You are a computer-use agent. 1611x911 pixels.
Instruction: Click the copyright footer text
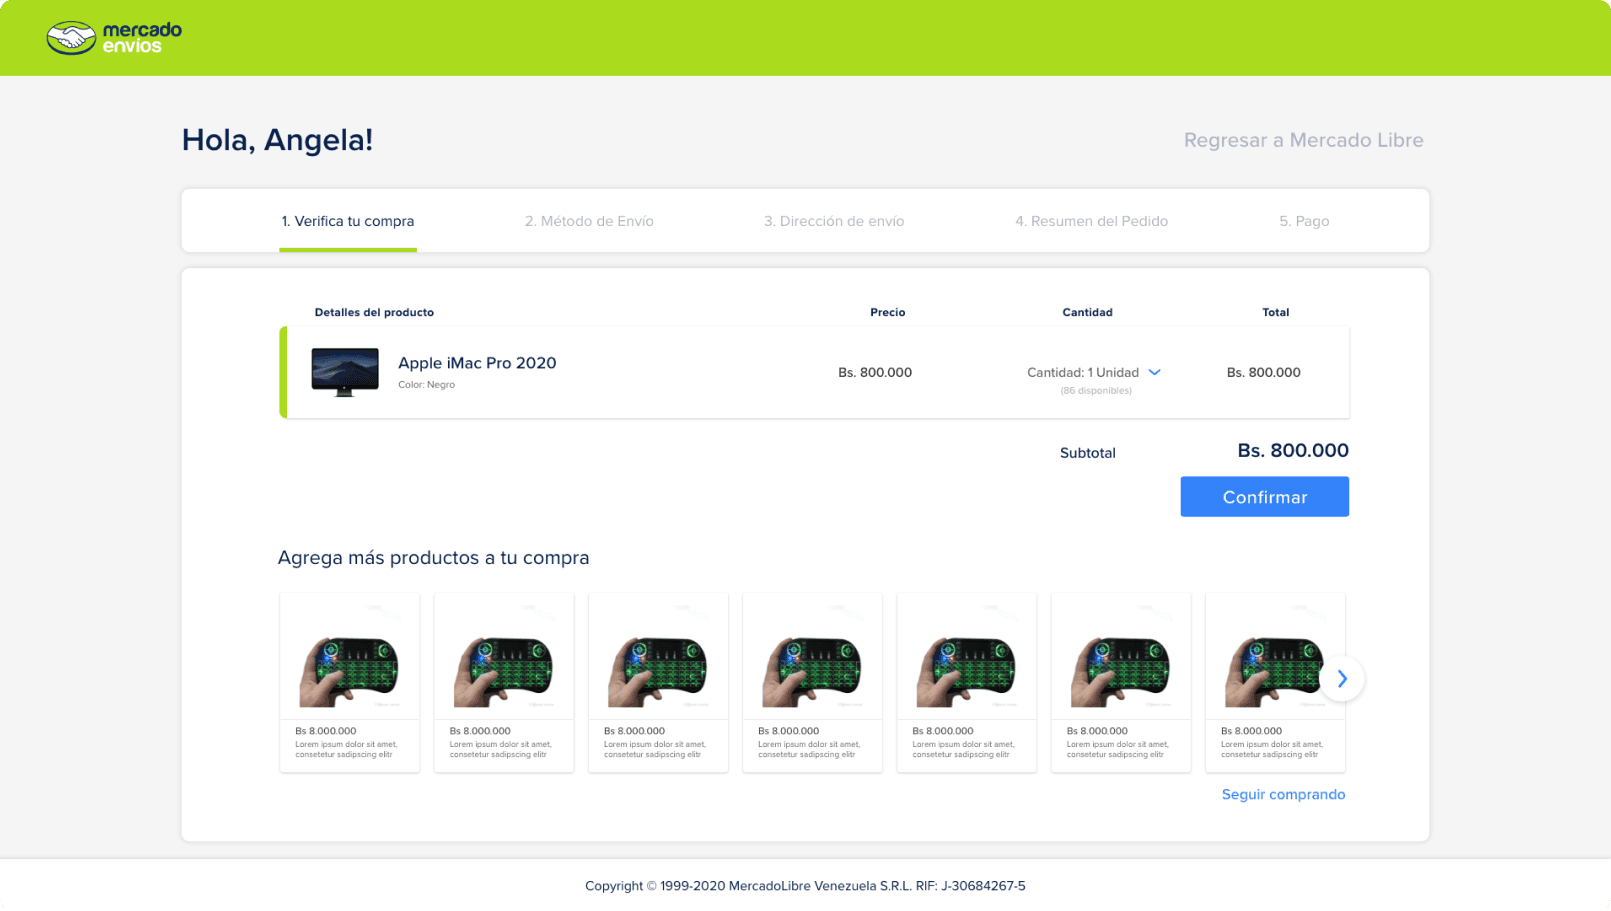click(x=805, y=886)
